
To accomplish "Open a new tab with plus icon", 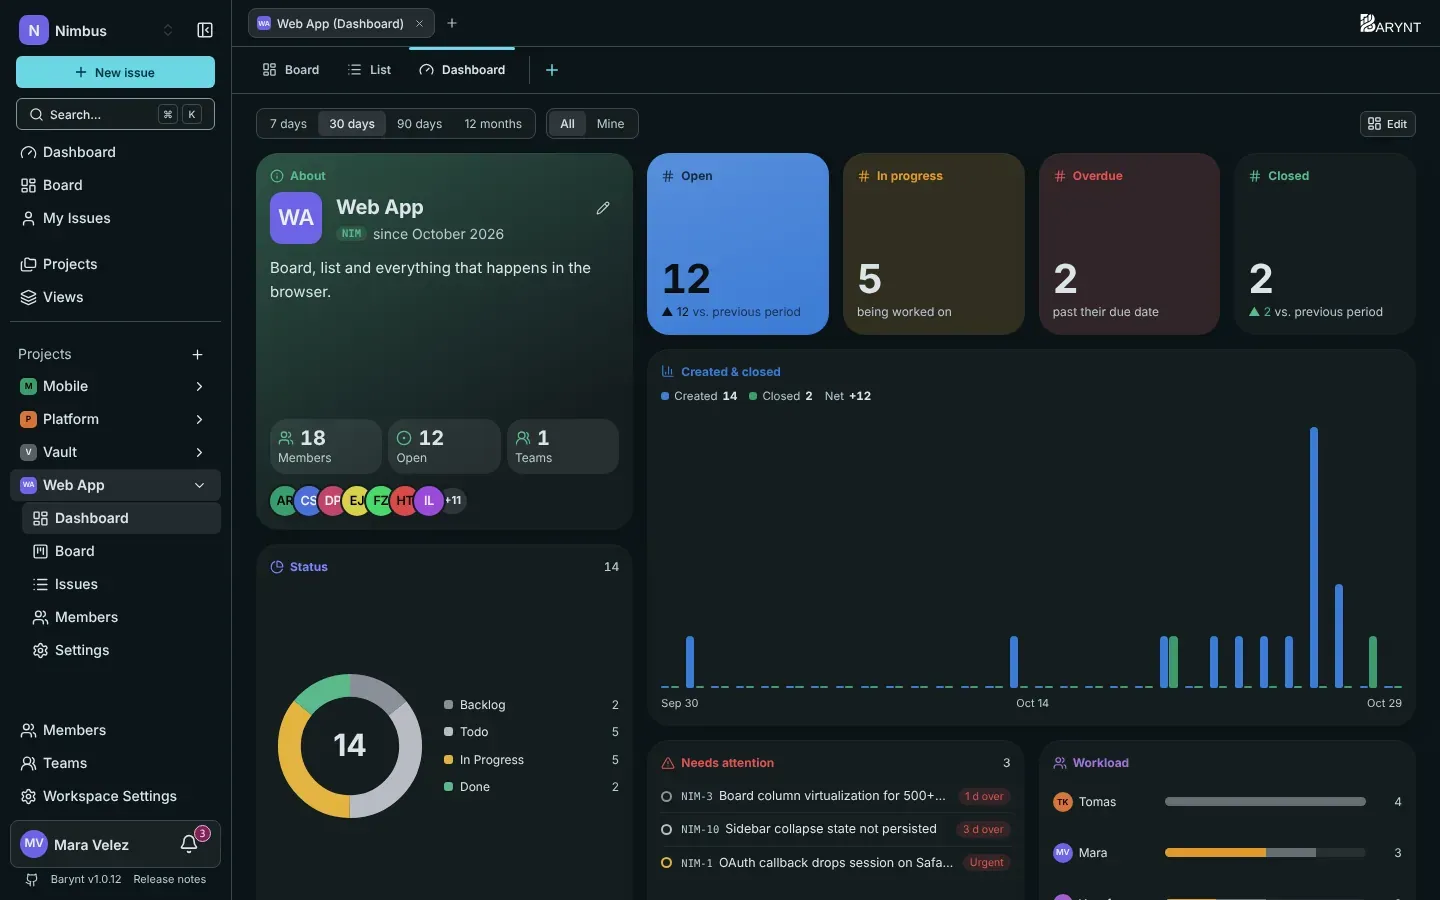I will pyautogui.click(x=452, y=23).
